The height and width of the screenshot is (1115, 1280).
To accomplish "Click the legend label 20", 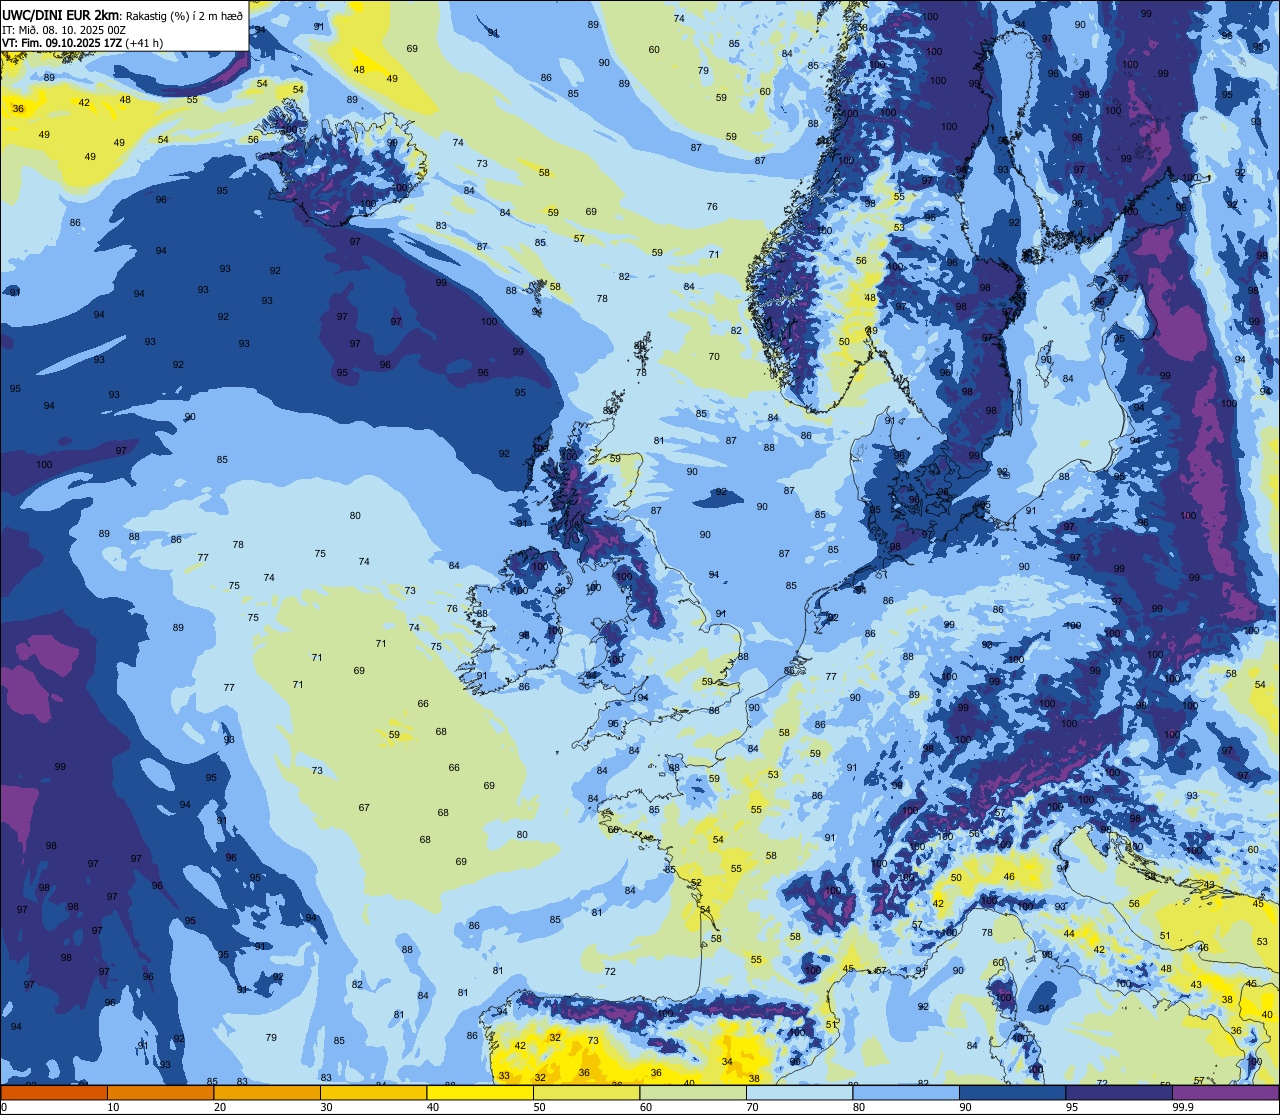I will (x=220, y=1107).
